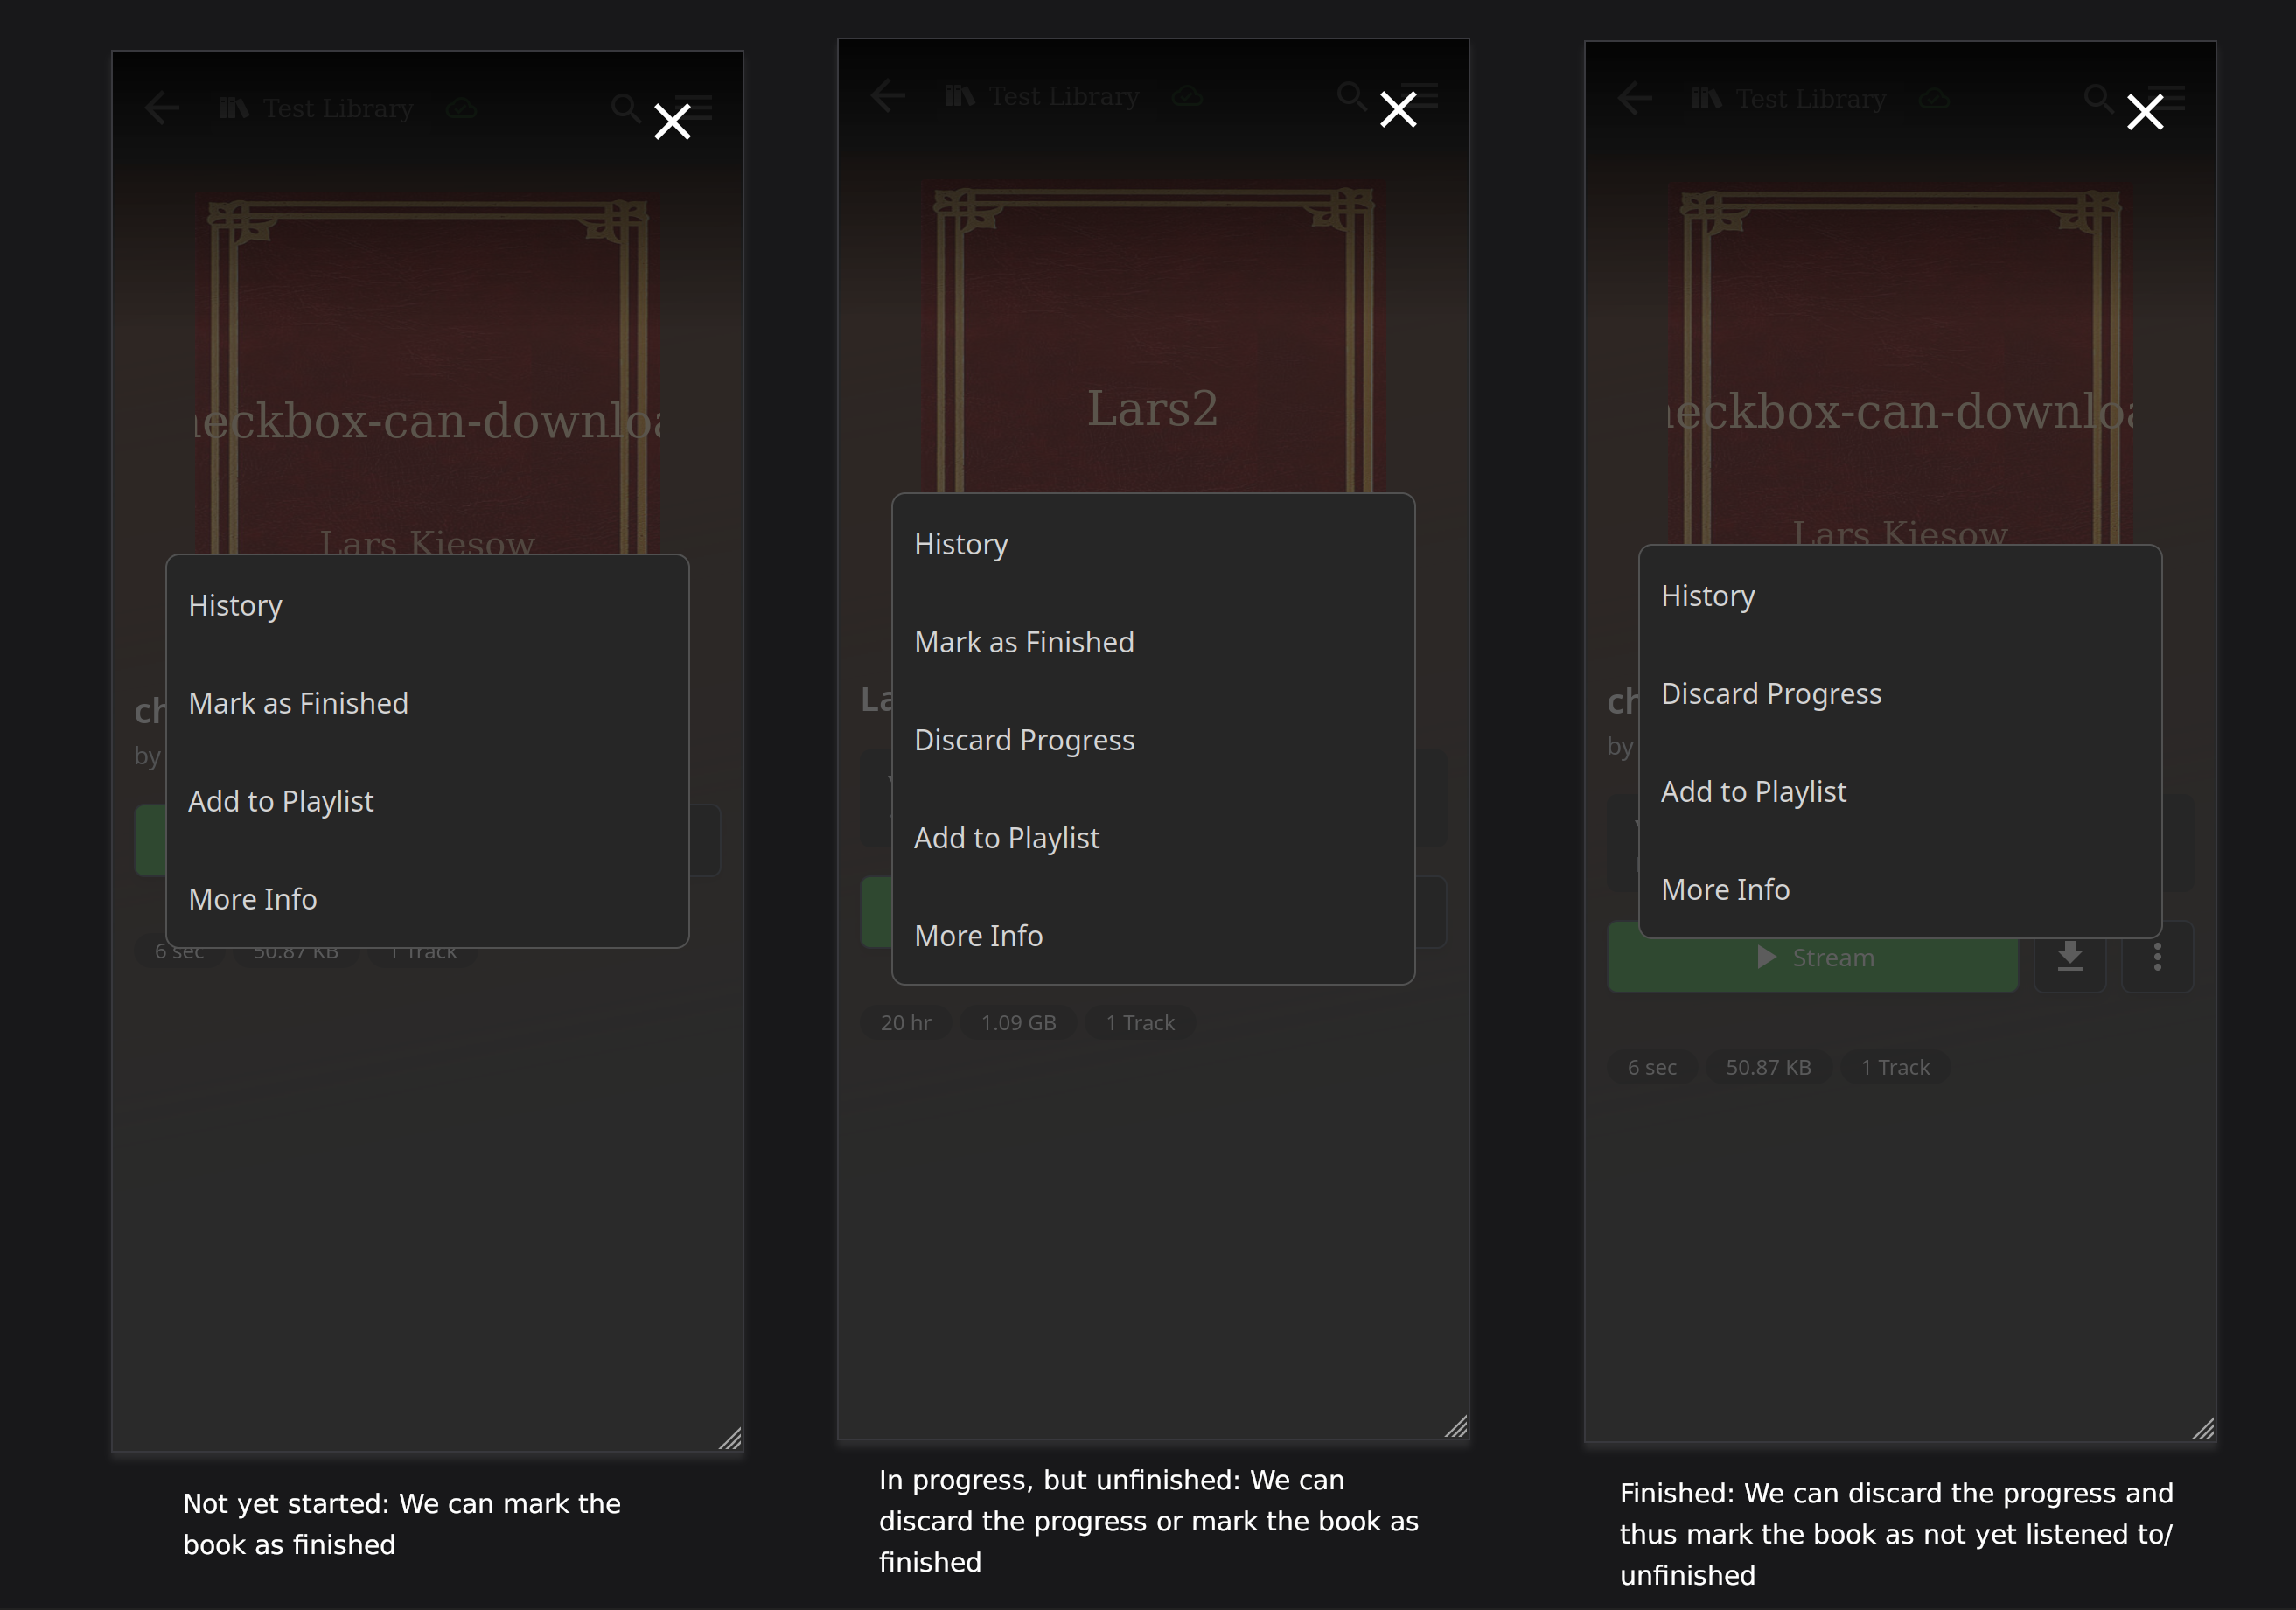Select History in the middle screenshot menu
The height and width of the screenshot is (1610, 2296).
tap(1153, 545)
